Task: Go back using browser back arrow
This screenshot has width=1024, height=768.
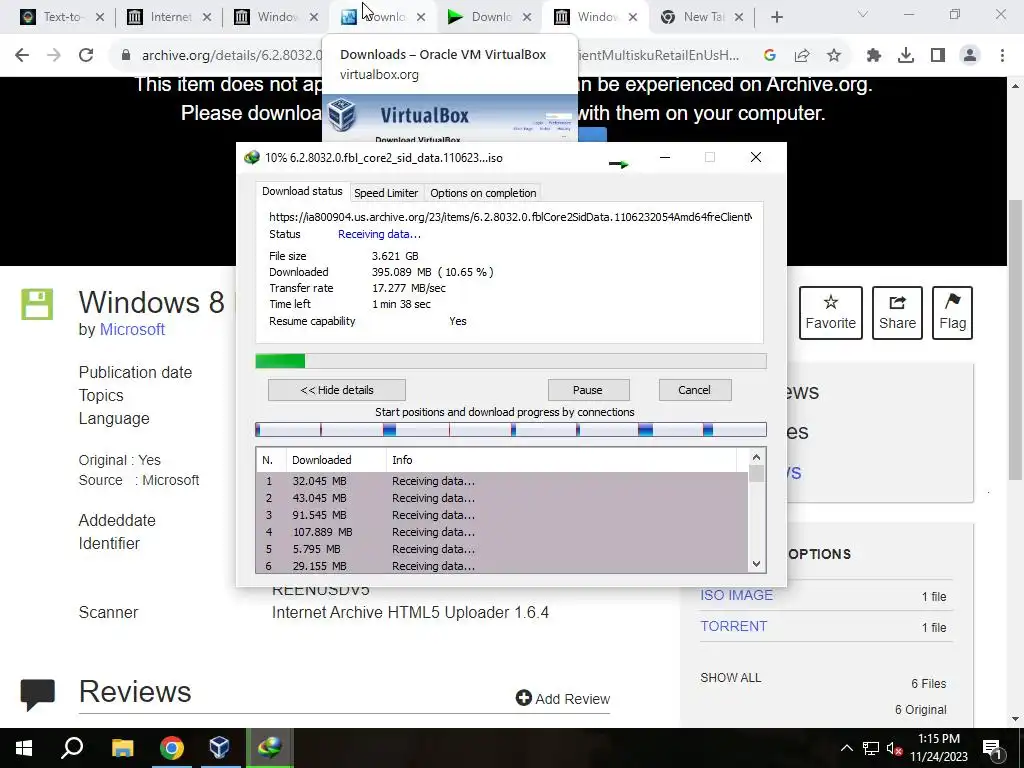Action: tap(22, 56)
